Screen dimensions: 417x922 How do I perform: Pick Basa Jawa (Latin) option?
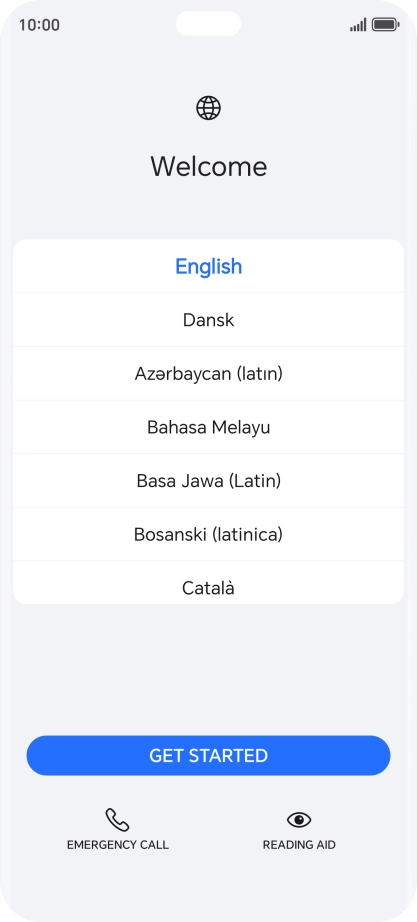click(x=208, y=480)
